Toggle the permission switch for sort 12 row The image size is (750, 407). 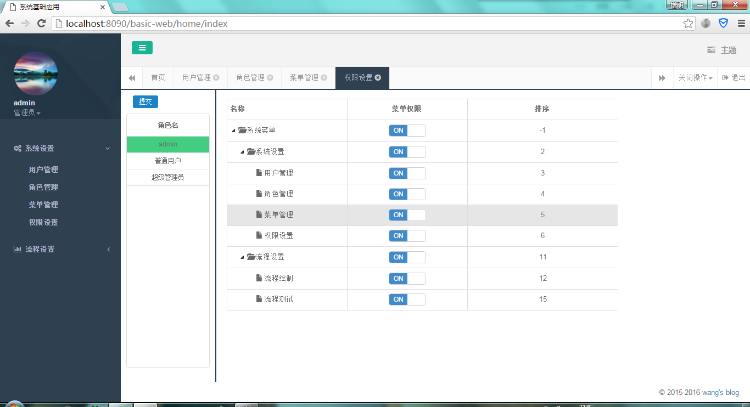coord(407,278)
